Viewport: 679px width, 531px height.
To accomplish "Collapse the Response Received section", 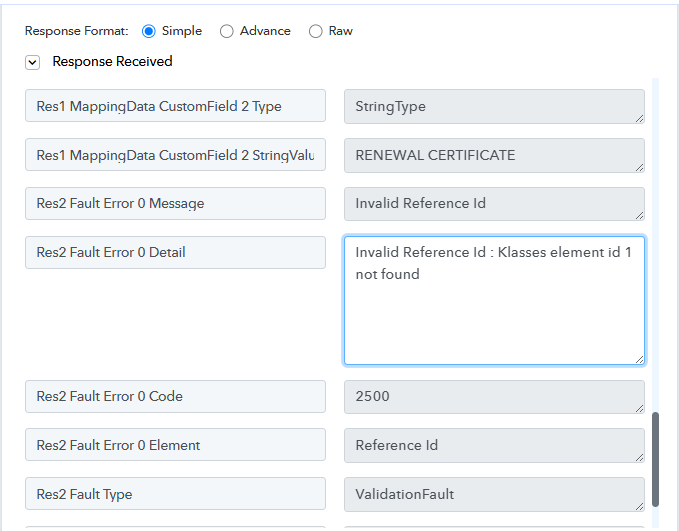I will 33,62.
